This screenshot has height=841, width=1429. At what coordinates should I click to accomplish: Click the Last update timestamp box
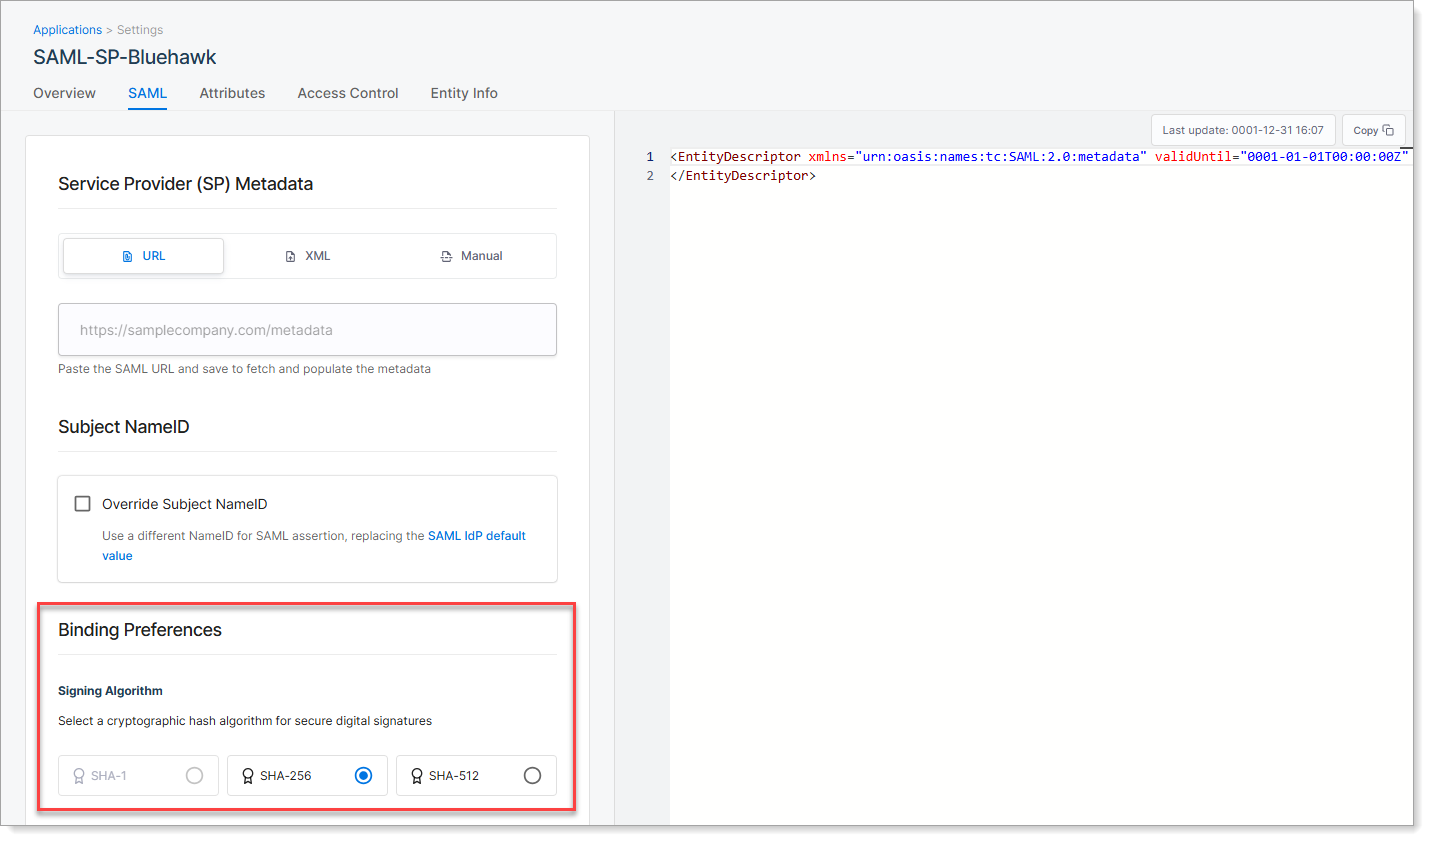1243,130
